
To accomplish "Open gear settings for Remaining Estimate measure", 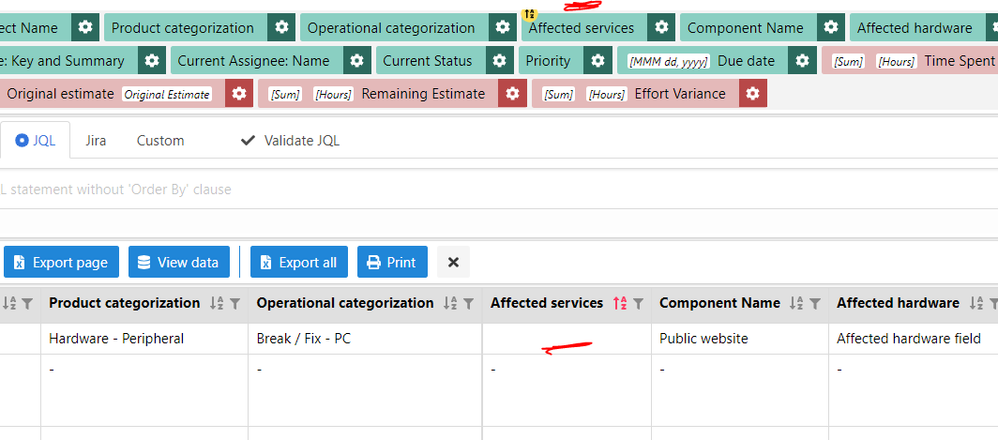I will [x=512, y=94].
